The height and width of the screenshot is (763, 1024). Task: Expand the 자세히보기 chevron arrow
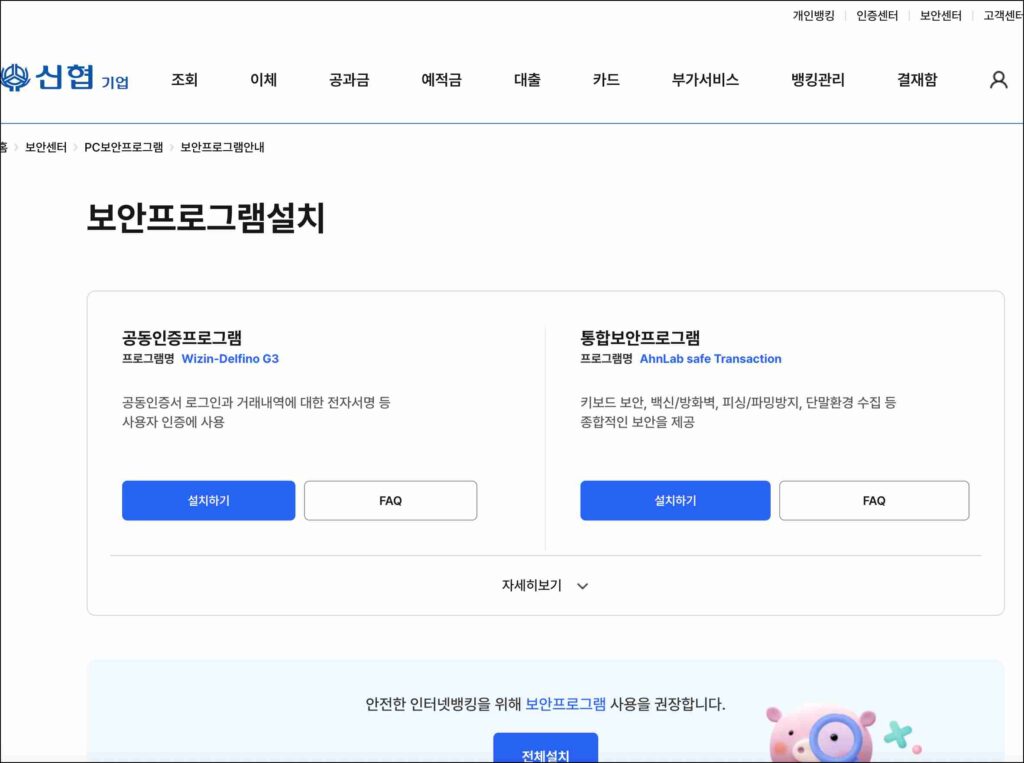[x=582, y=586]
